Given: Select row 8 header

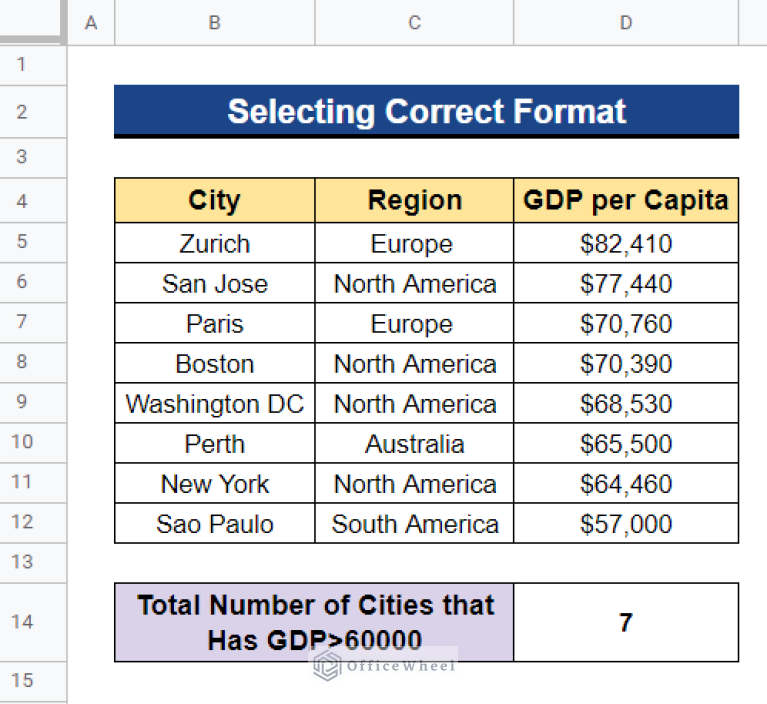Looking at the screenshot, I should click(x=33, y=363).
